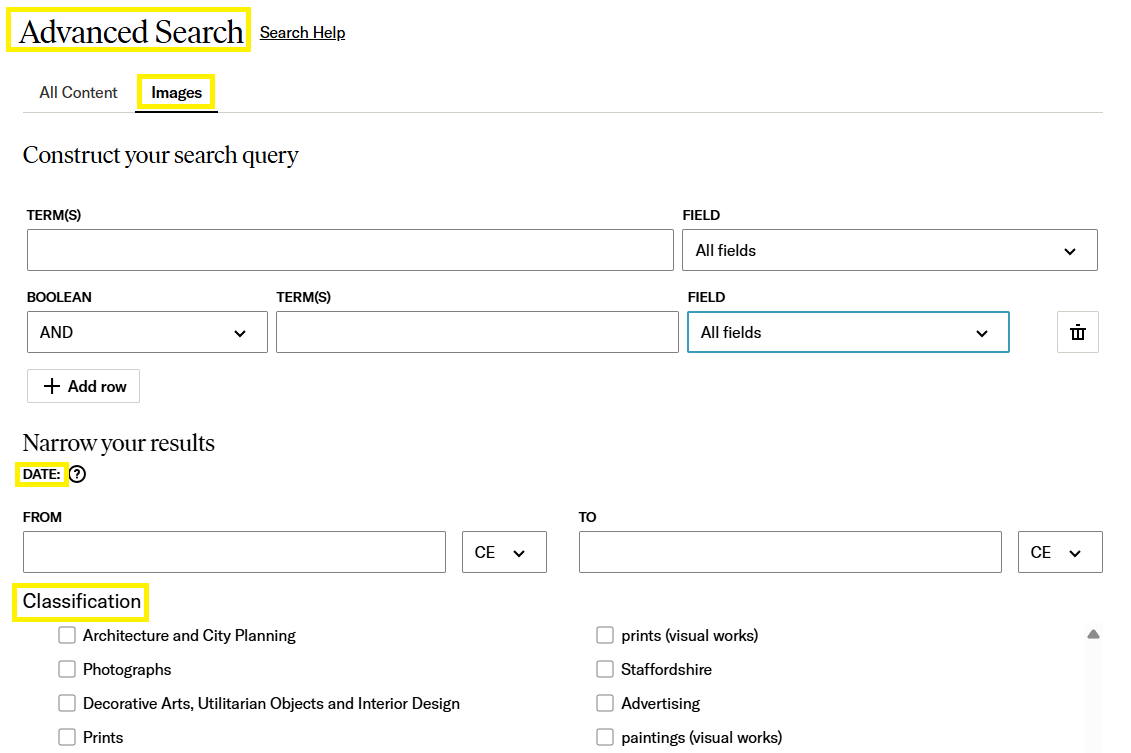Viewport: 1131px width, 753px height.
Task: Click the Date help question mark icon
Action: 77,475
